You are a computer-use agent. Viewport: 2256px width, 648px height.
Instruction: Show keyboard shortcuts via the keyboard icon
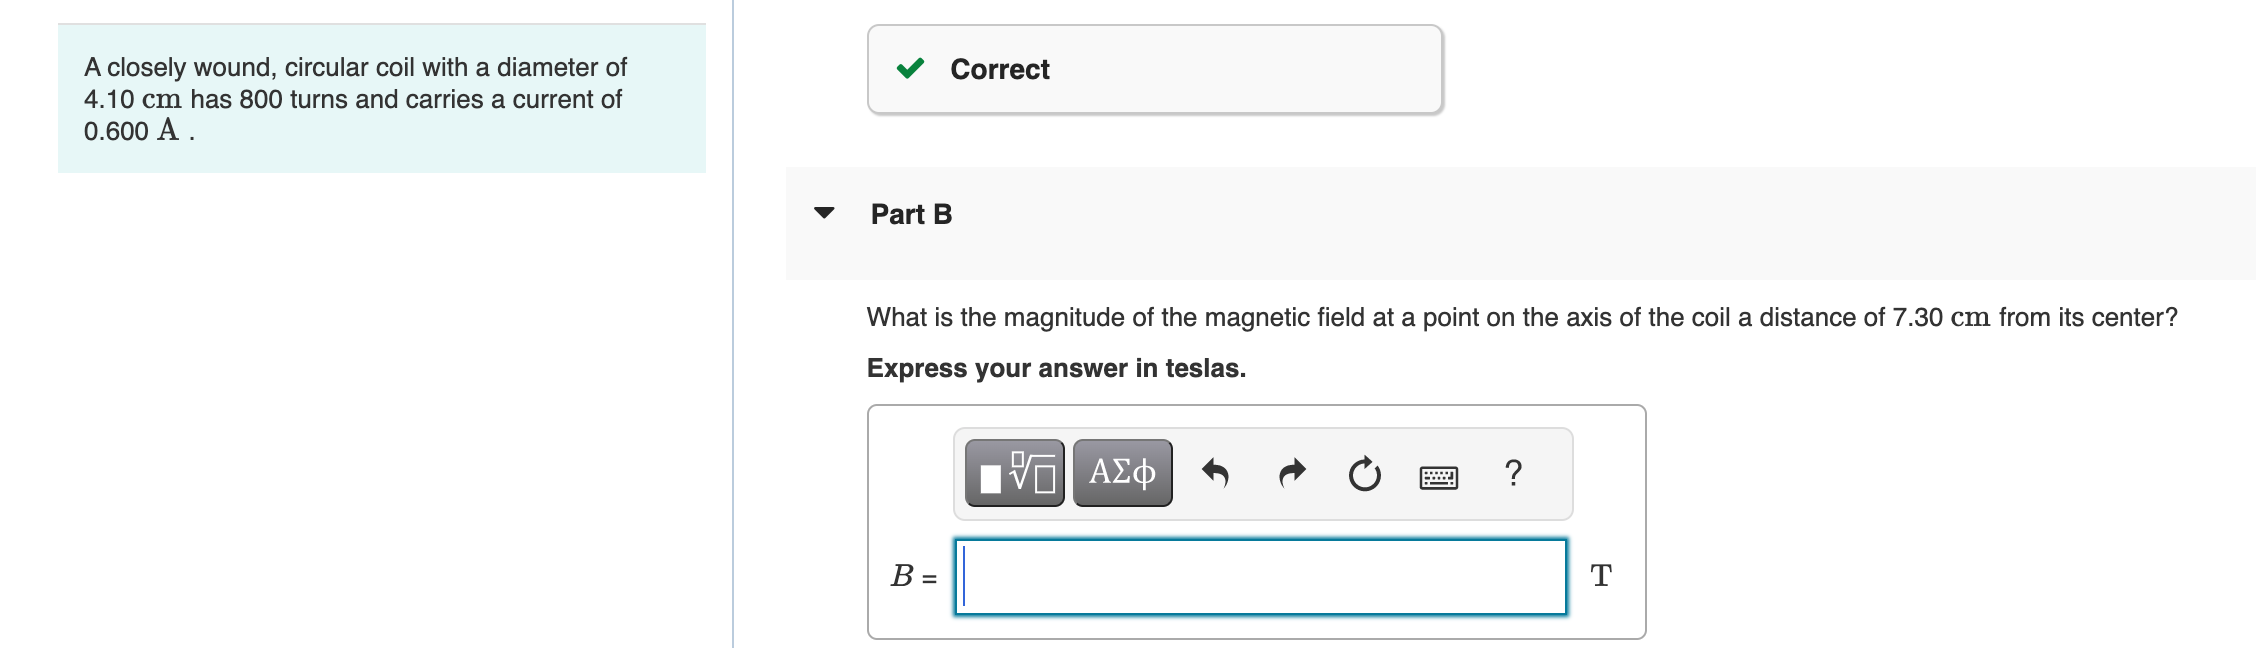[1438, 477]
